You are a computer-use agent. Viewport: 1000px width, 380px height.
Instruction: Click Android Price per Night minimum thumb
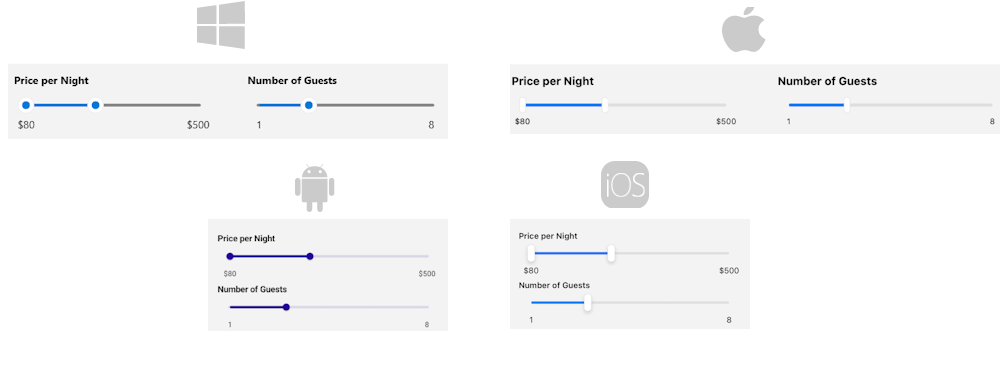[x=230, y=256]
